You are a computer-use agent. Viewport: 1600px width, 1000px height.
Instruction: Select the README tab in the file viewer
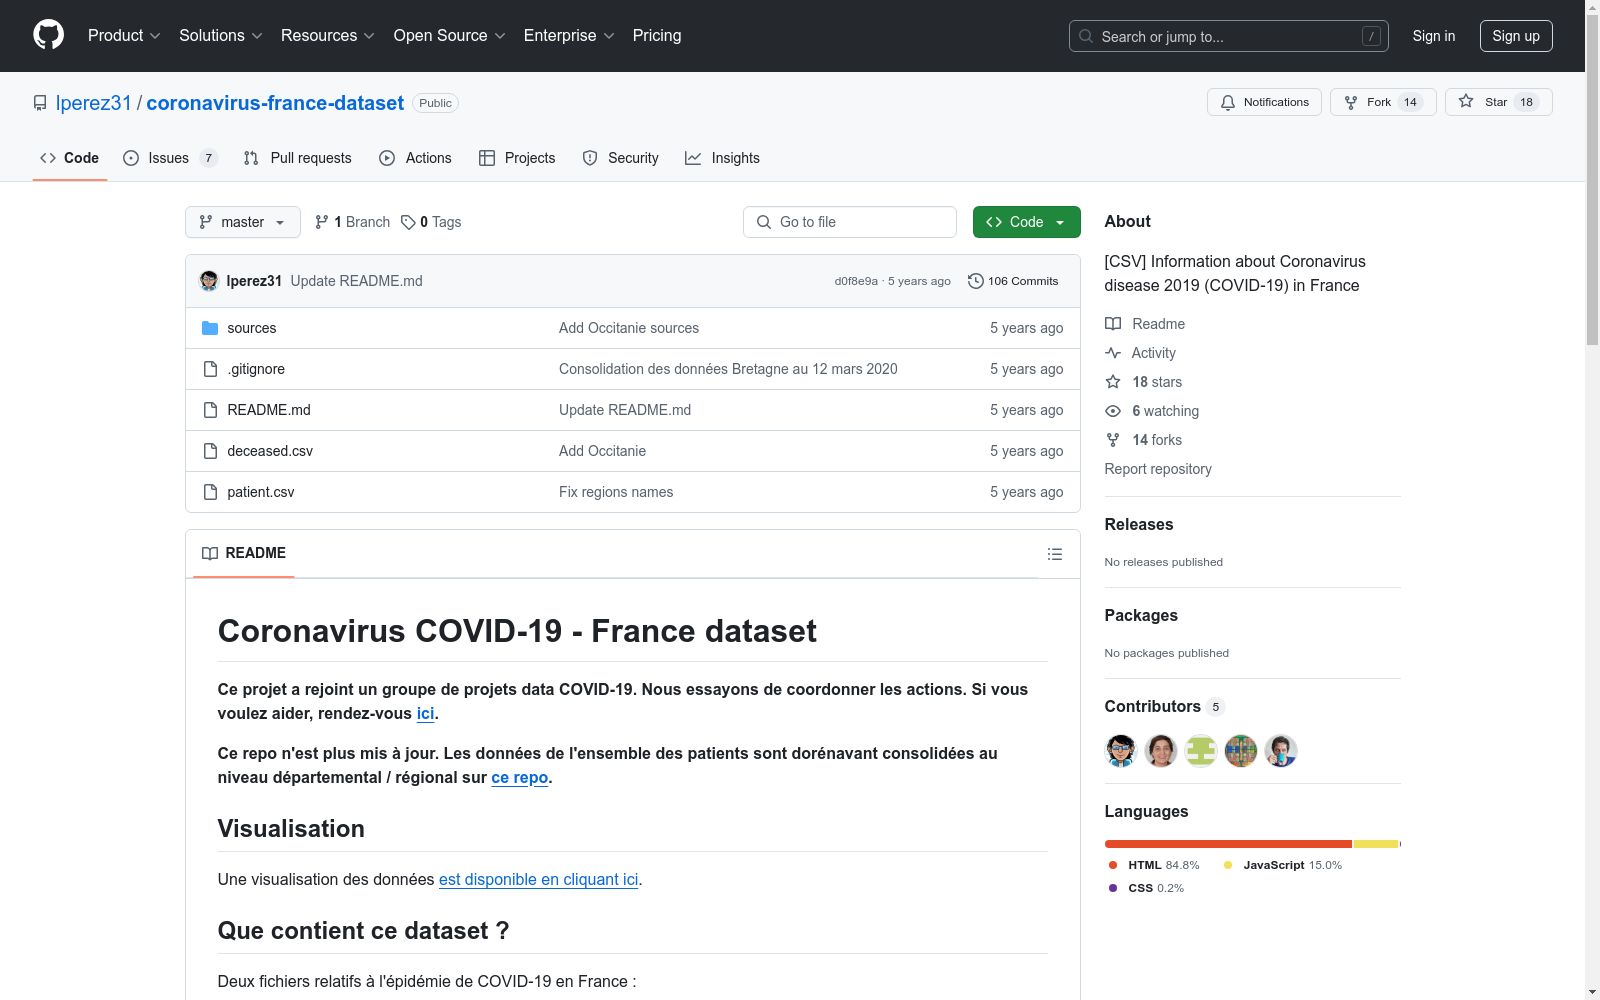[244, 553]
